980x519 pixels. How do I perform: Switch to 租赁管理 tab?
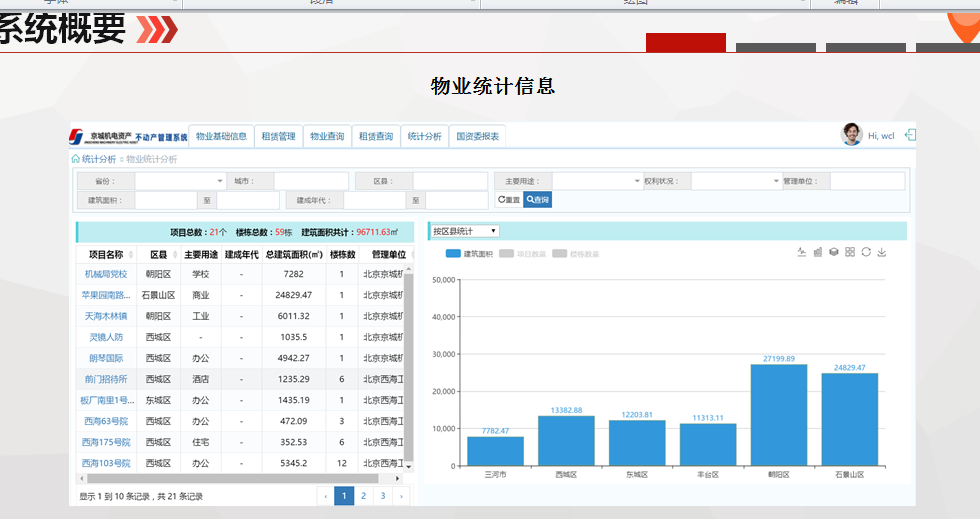pyautogui.click(x=278, y=136)
